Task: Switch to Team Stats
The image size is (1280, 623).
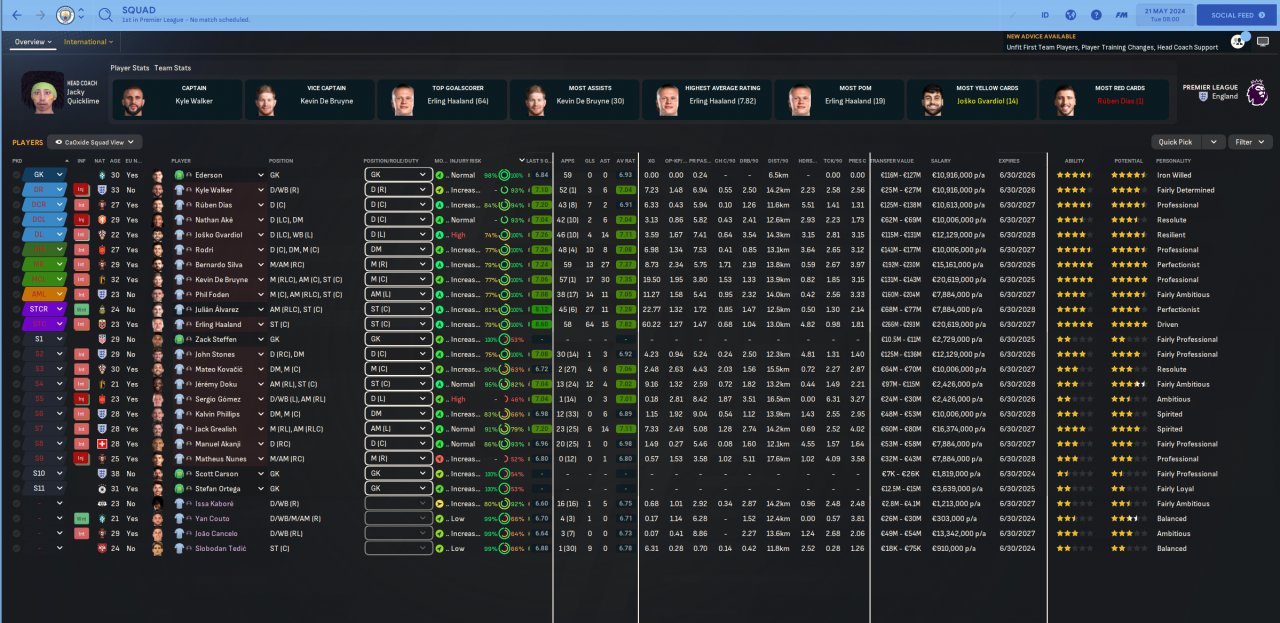Action: tap(172, 68)
